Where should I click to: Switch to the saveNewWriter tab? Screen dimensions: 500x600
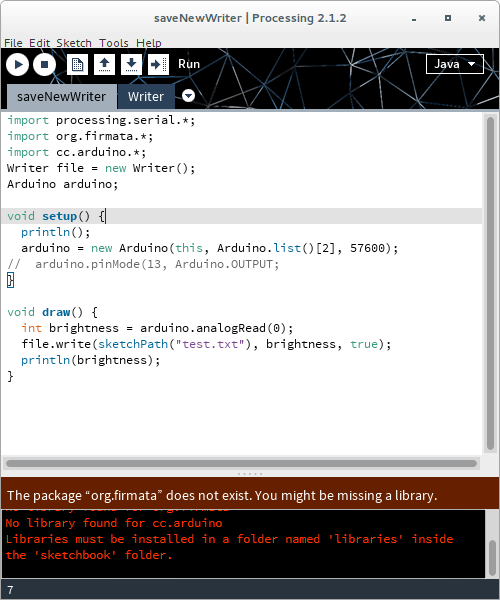[x=62, y=96]
